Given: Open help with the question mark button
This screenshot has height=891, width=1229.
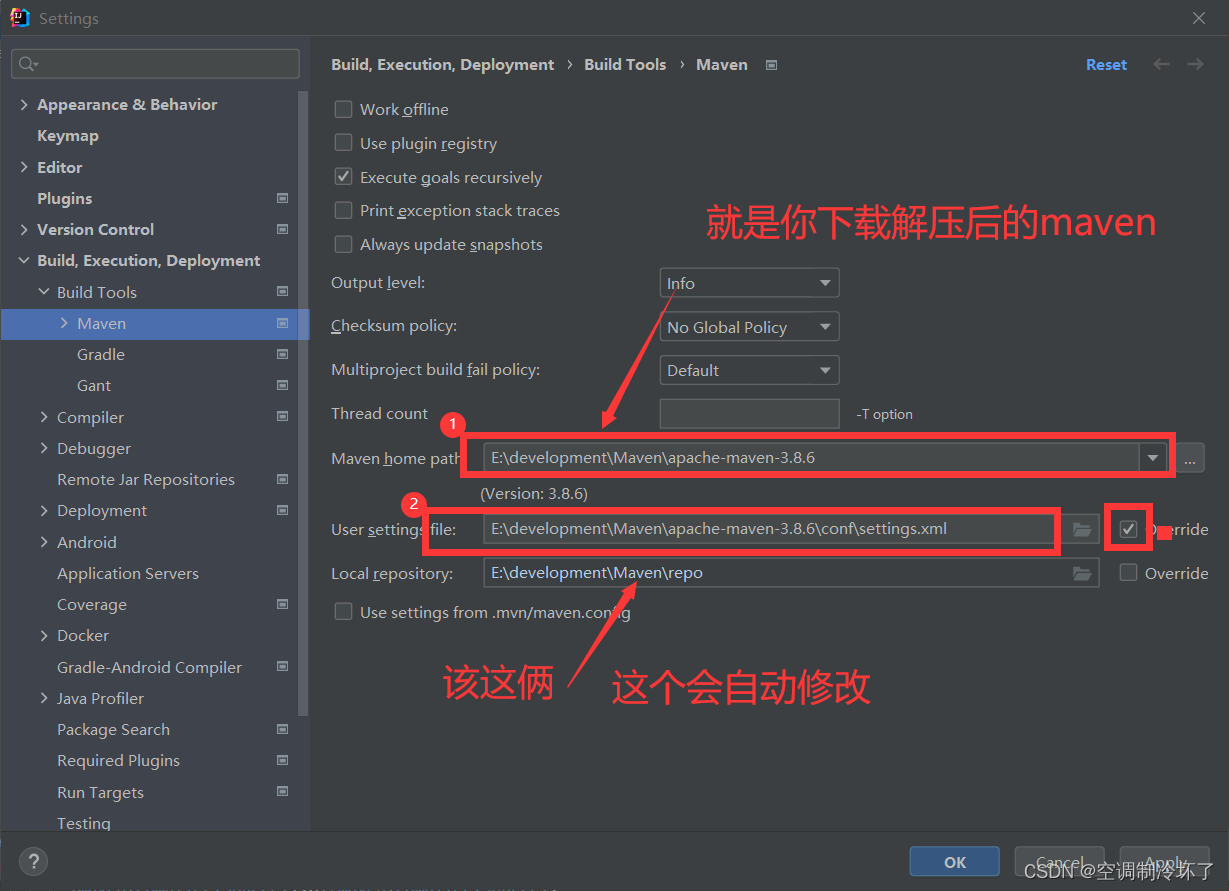Looking at the screenshot, I should tap(33, 861).
